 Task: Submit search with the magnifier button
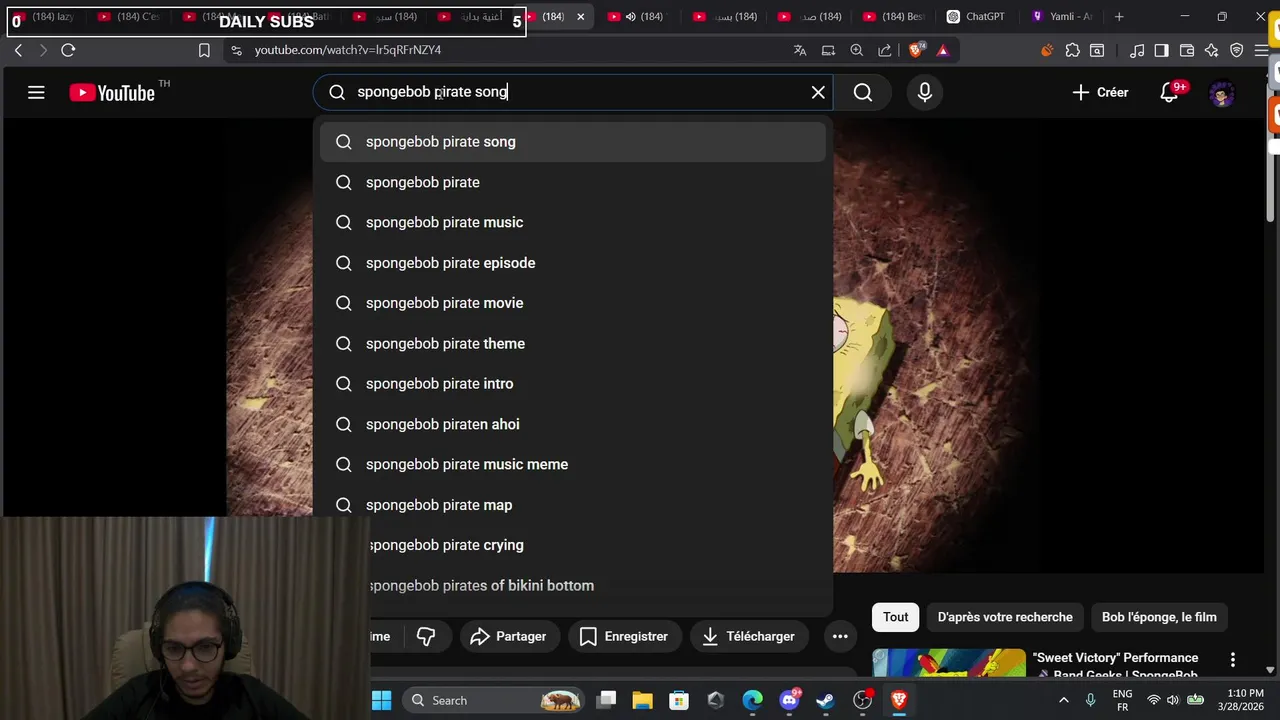click(x=863, y=92)
